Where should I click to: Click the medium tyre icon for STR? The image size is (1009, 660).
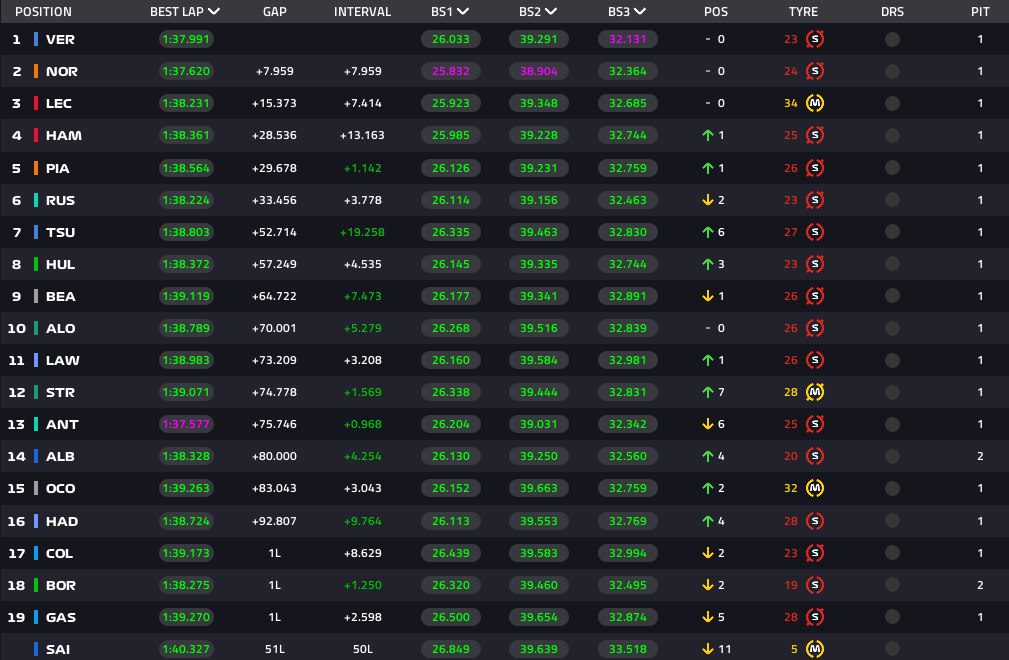coord(815,392)
